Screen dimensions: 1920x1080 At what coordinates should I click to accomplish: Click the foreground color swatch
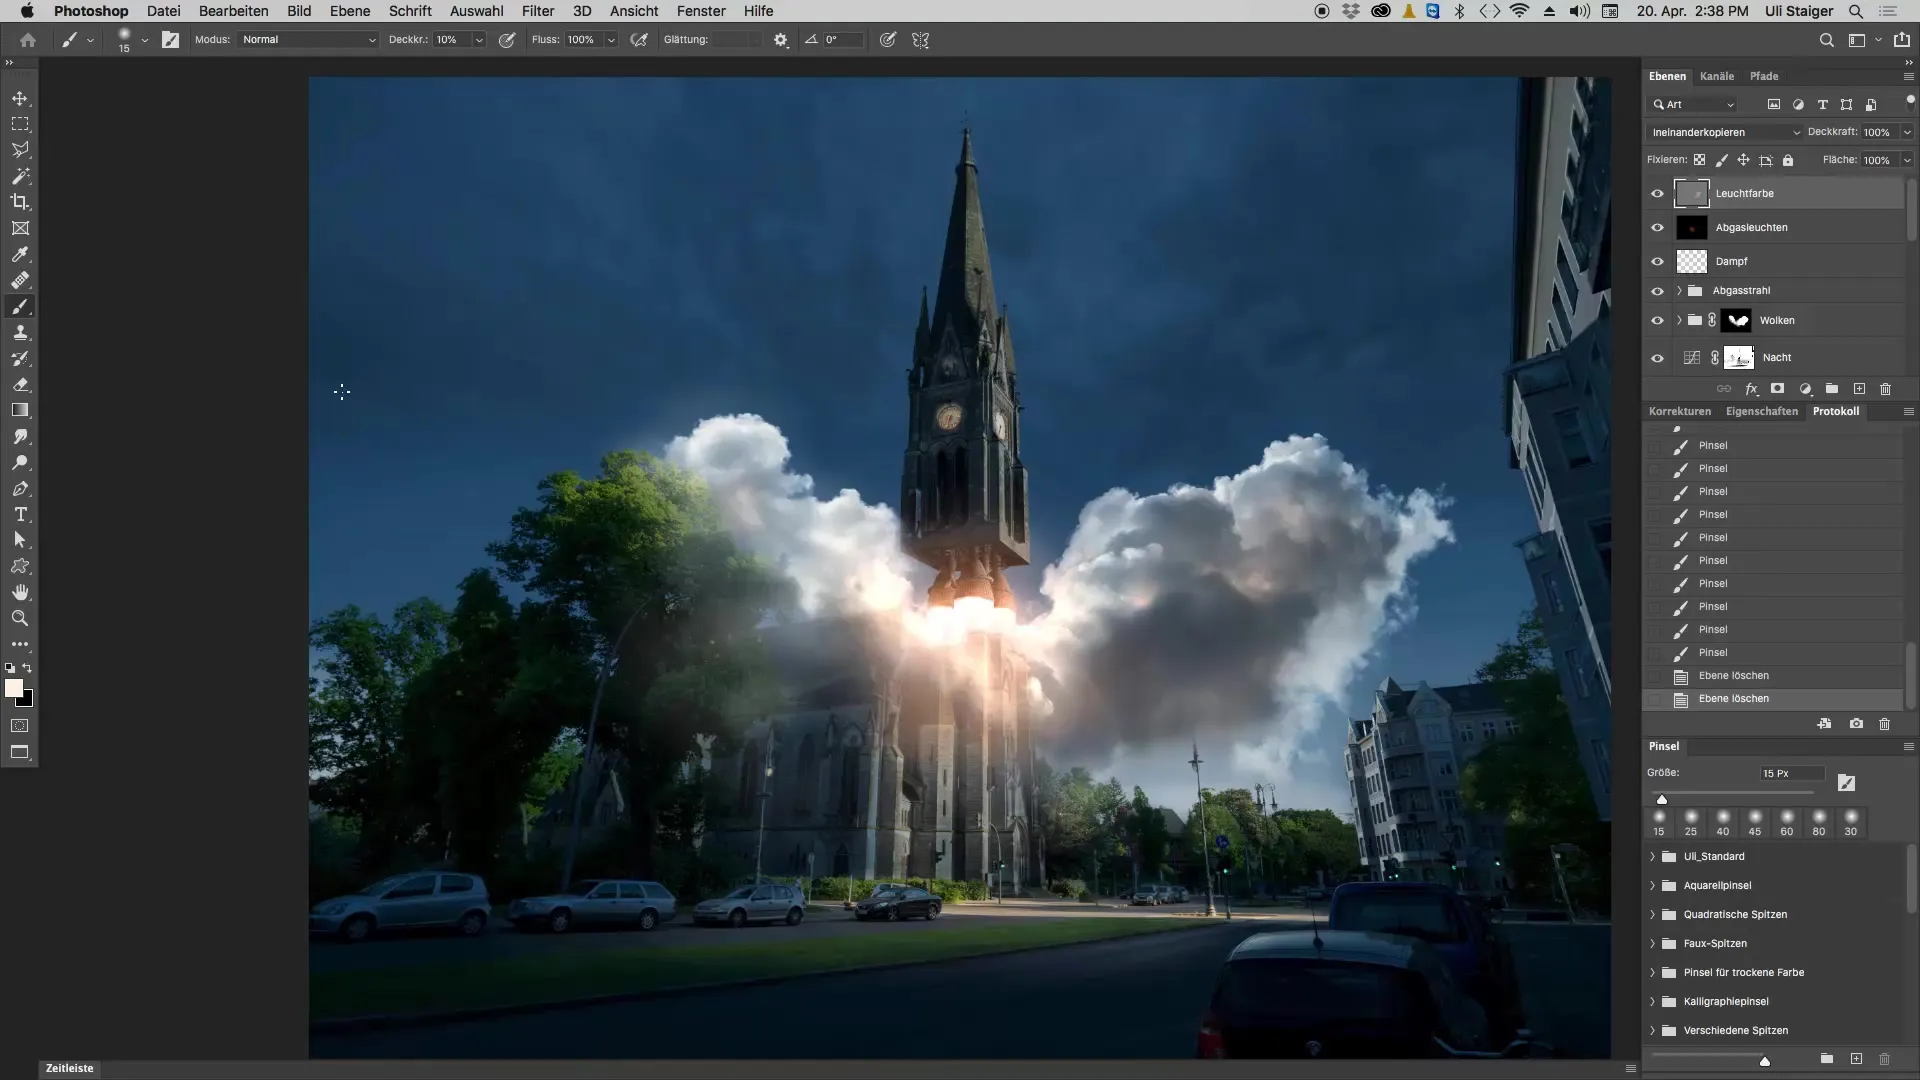14,688
